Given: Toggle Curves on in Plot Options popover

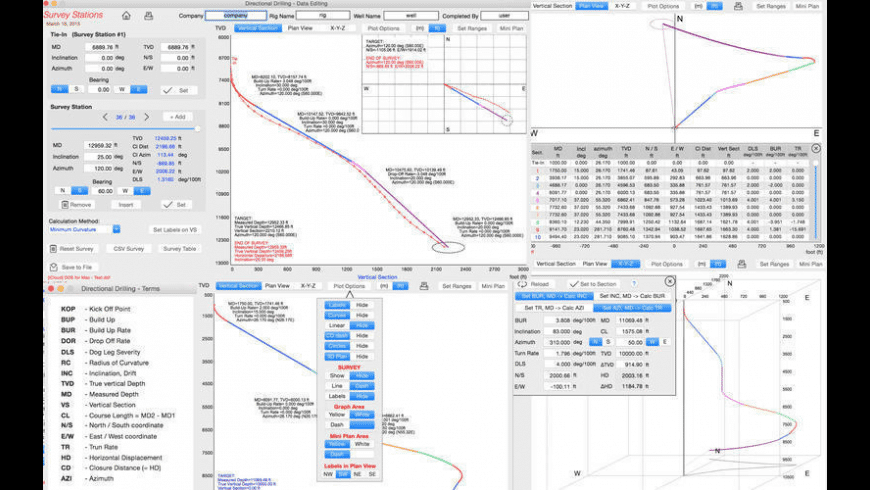Looking at the screenshot, I should pyautogui.click(x=337, y=315).
